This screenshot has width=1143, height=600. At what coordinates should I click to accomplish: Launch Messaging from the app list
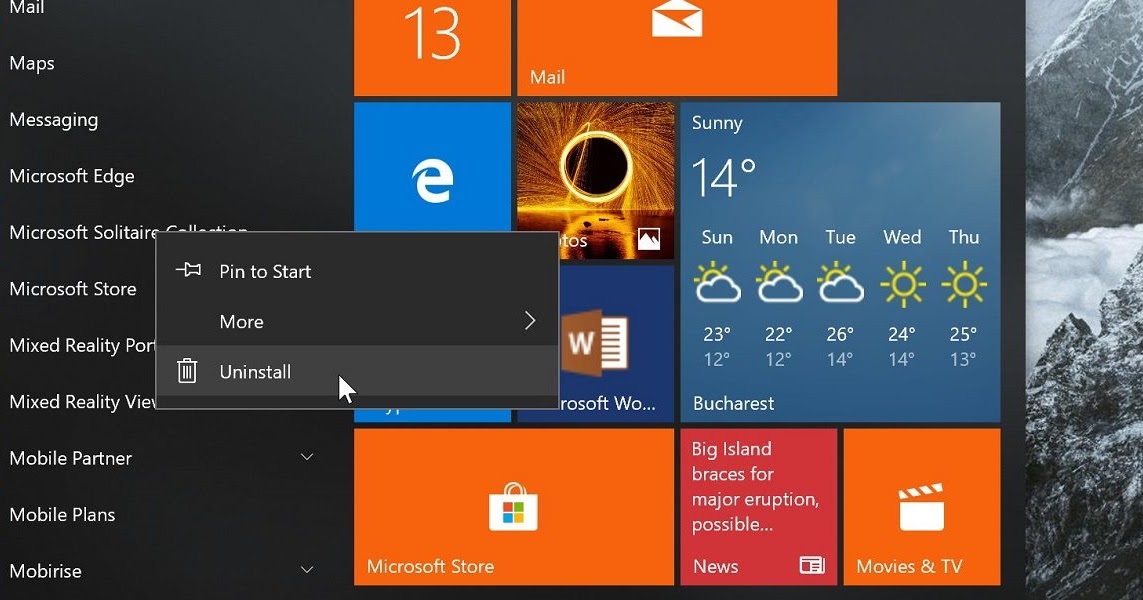53,119
